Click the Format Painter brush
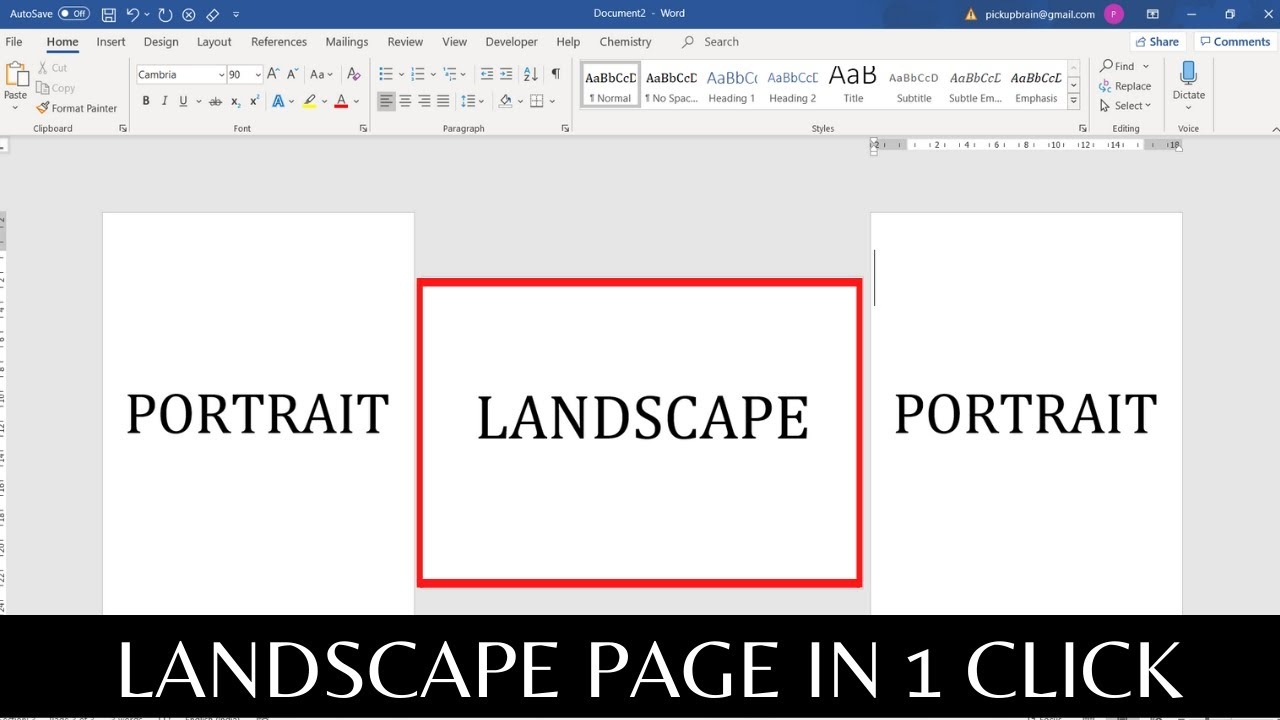This screenshot has height=720, width=1280. coord(76,108)
